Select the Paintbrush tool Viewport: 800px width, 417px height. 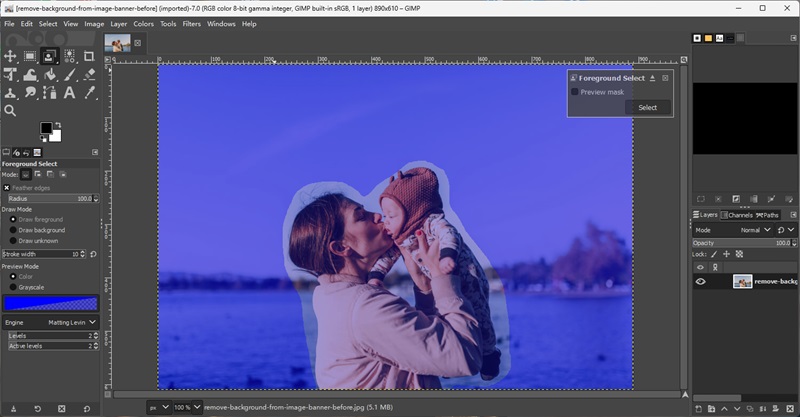tap(69, 75)
